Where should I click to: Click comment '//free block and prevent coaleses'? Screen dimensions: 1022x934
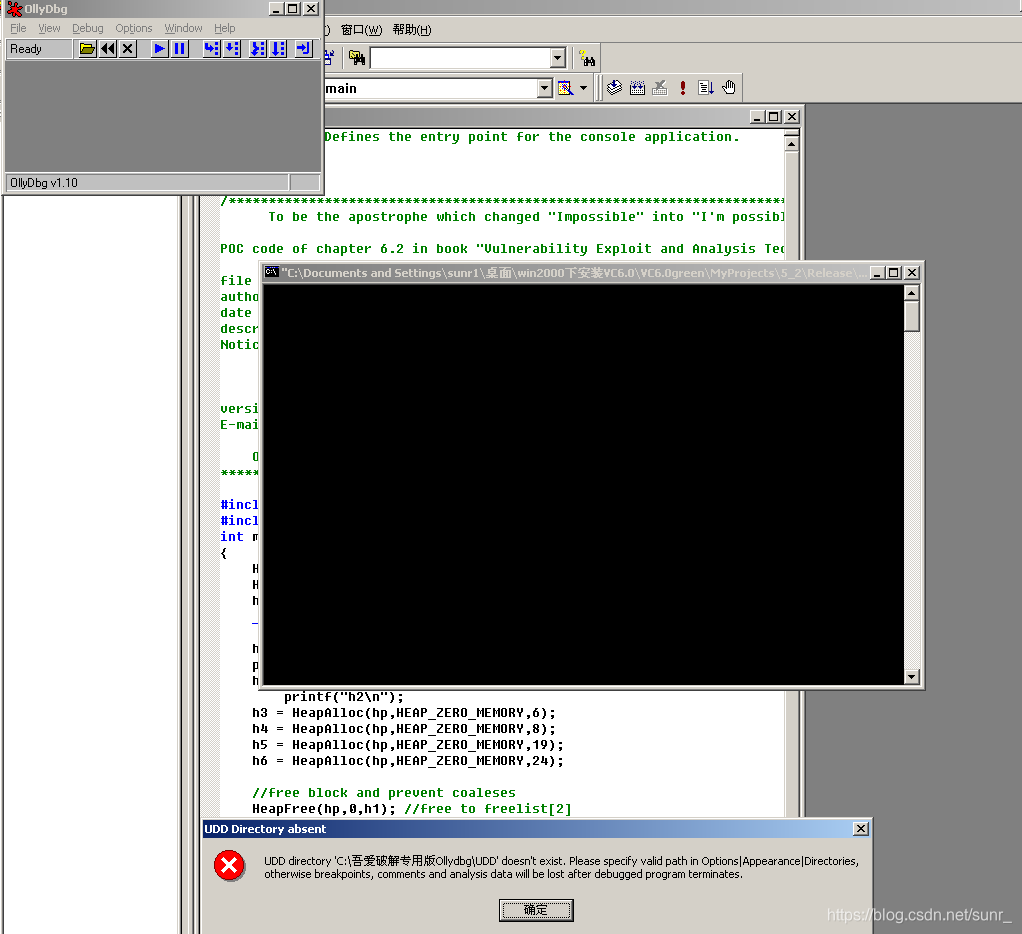[x=383, y=793]
